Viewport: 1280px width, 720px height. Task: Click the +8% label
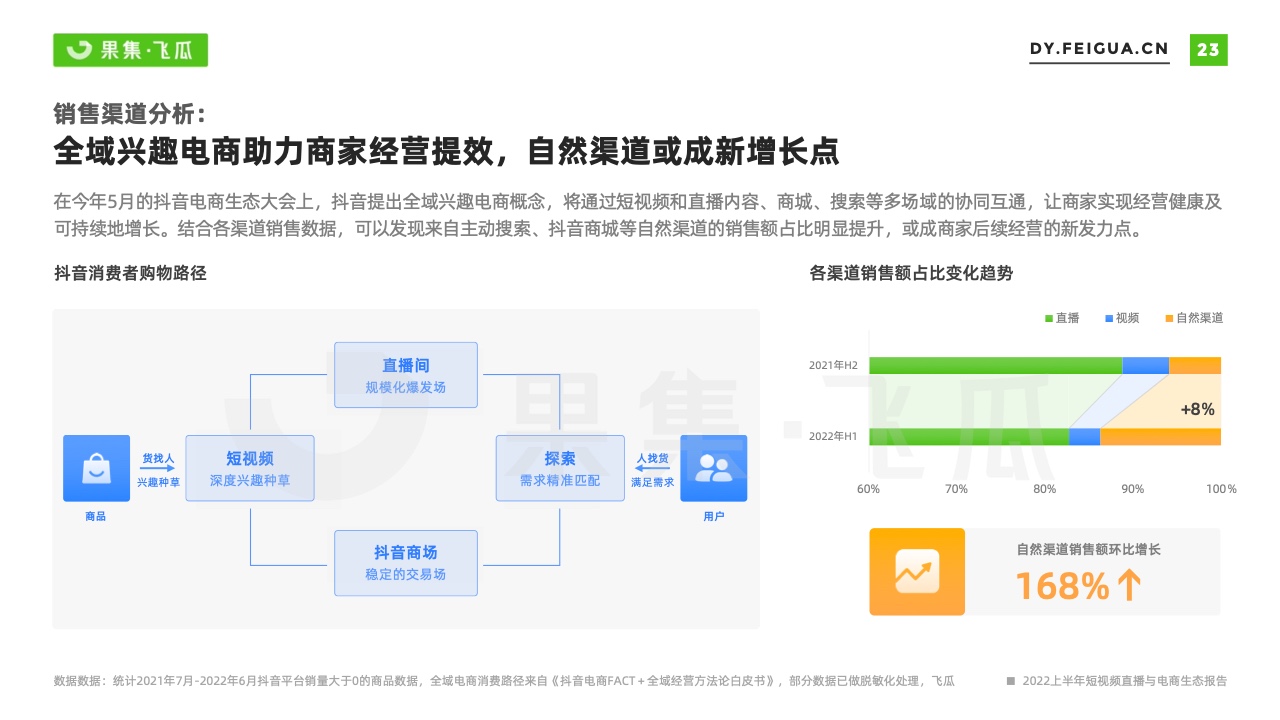click(x=1197, y=409)
